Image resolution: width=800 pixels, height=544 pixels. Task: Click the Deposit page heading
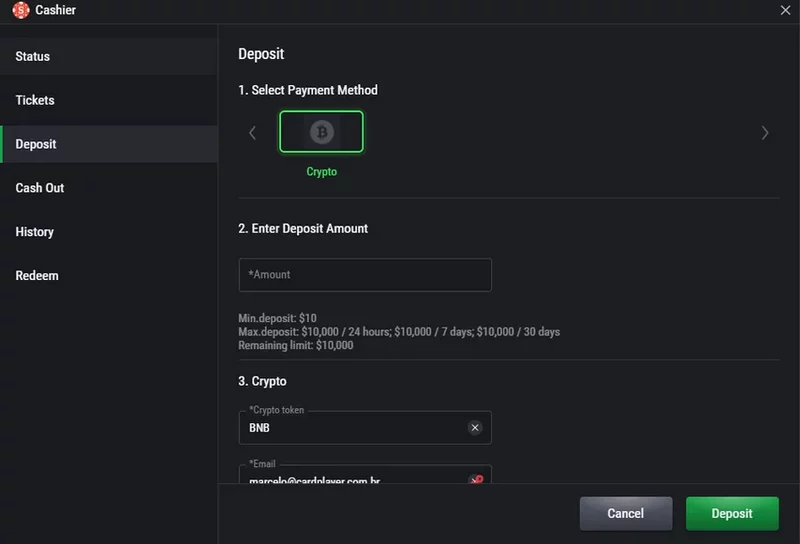click(261, 55)
